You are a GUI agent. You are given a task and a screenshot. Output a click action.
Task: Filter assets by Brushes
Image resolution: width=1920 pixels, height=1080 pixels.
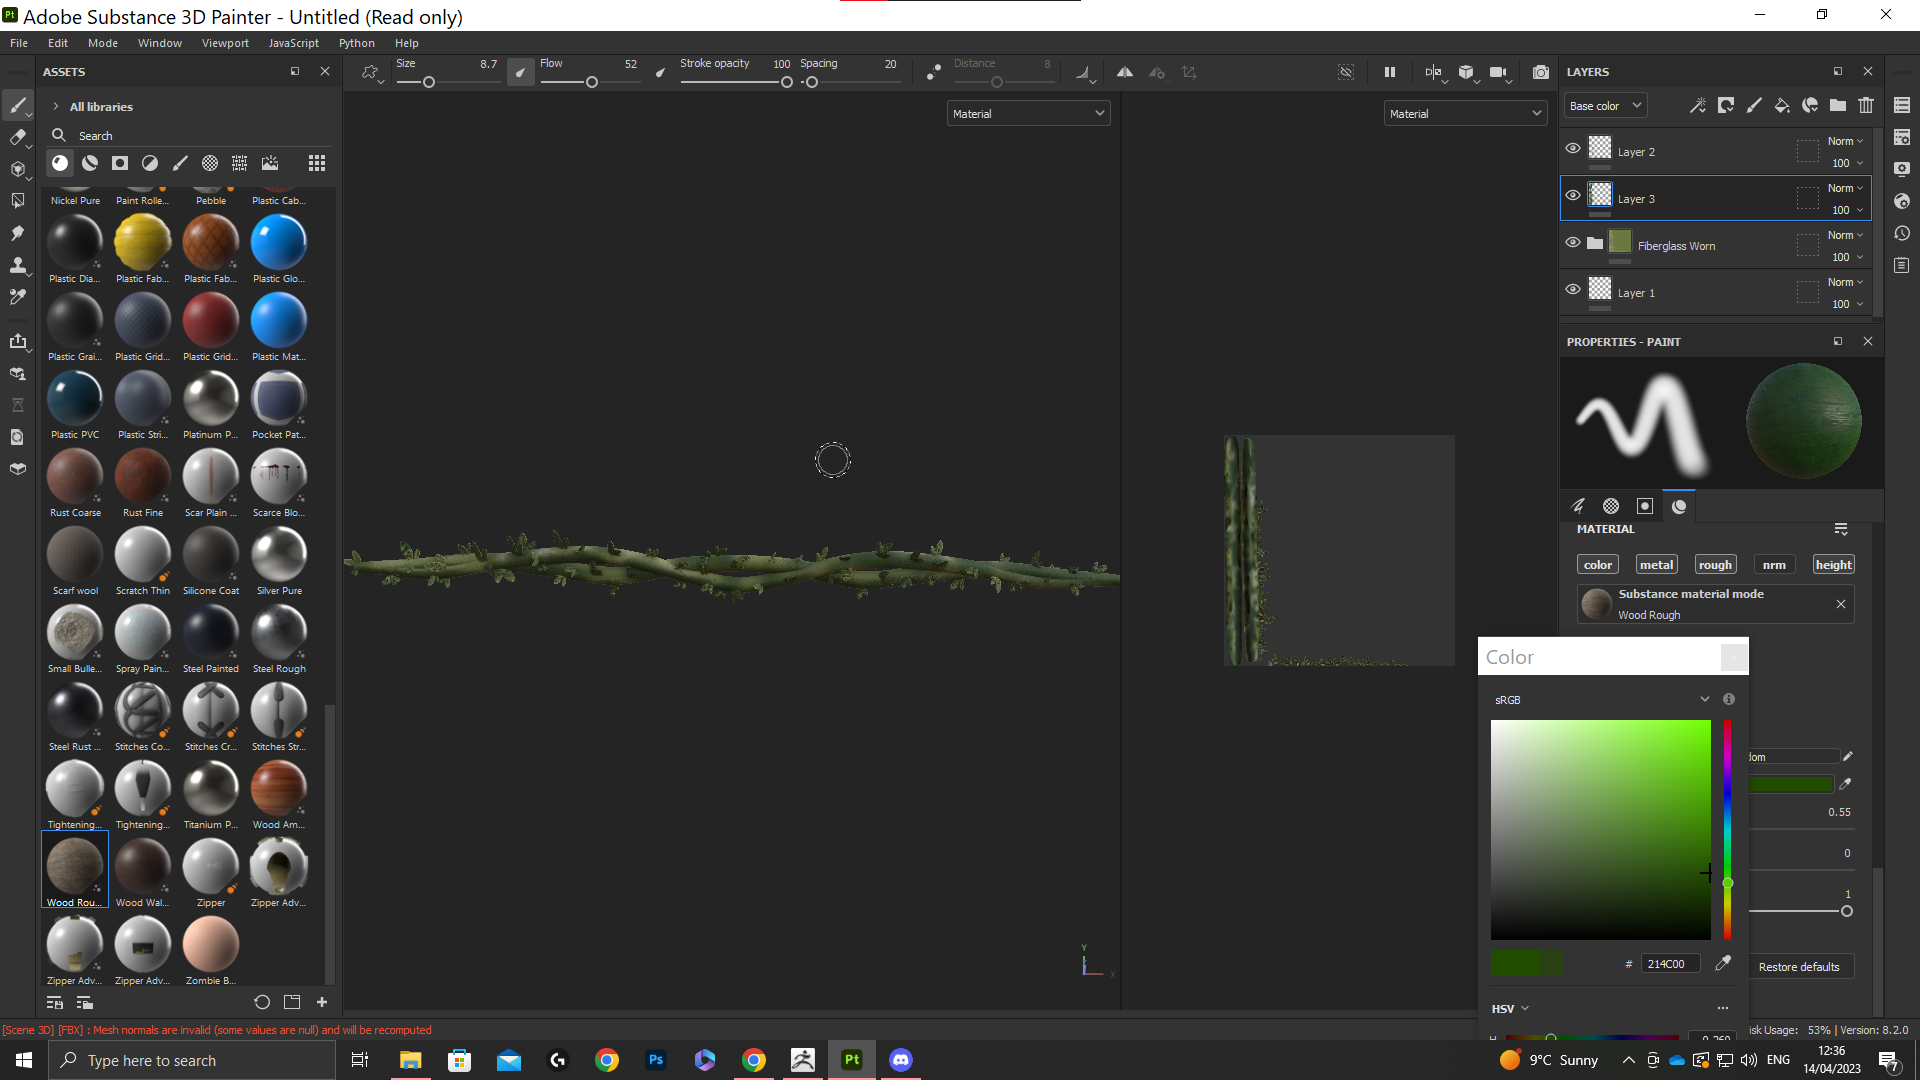tap(180, 163)
